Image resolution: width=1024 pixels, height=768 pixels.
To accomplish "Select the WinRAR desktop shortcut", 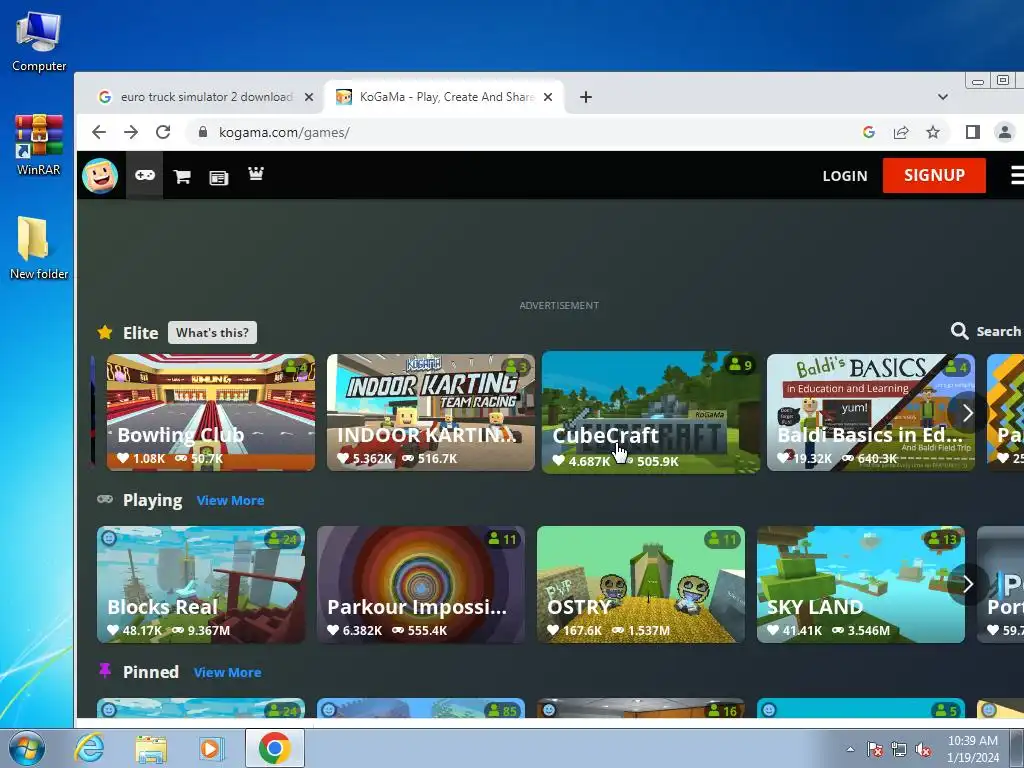I will [39, 144].
